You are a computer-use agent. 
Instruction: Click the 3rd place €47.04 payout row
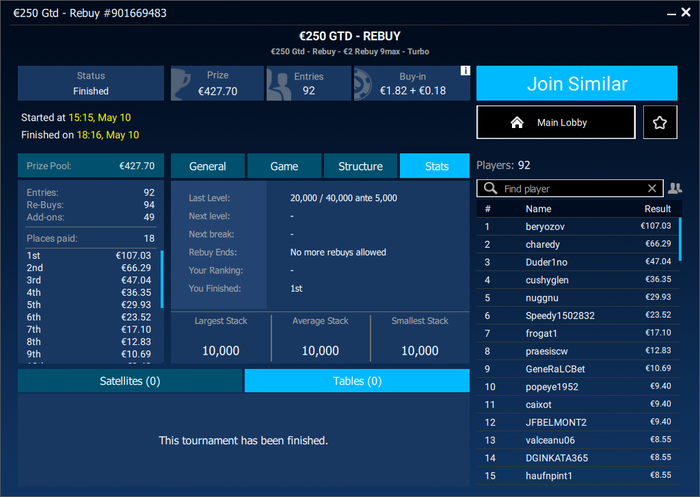click(x=89, y=280)
